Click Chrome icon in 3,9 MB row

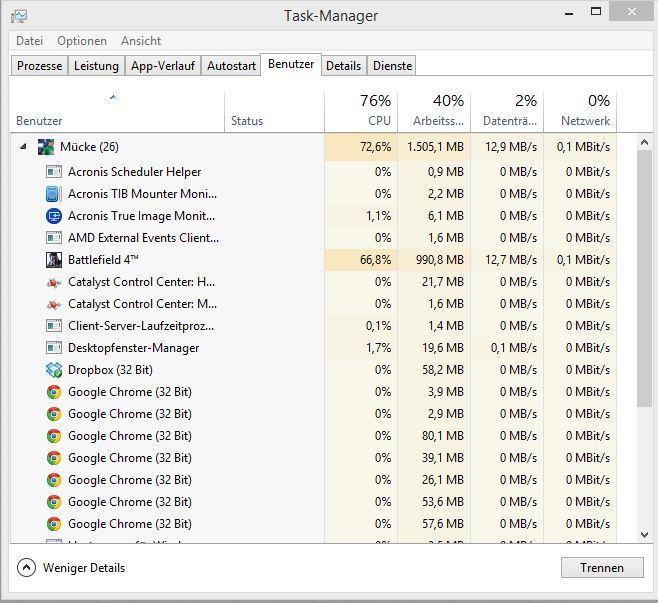[54, 392]
